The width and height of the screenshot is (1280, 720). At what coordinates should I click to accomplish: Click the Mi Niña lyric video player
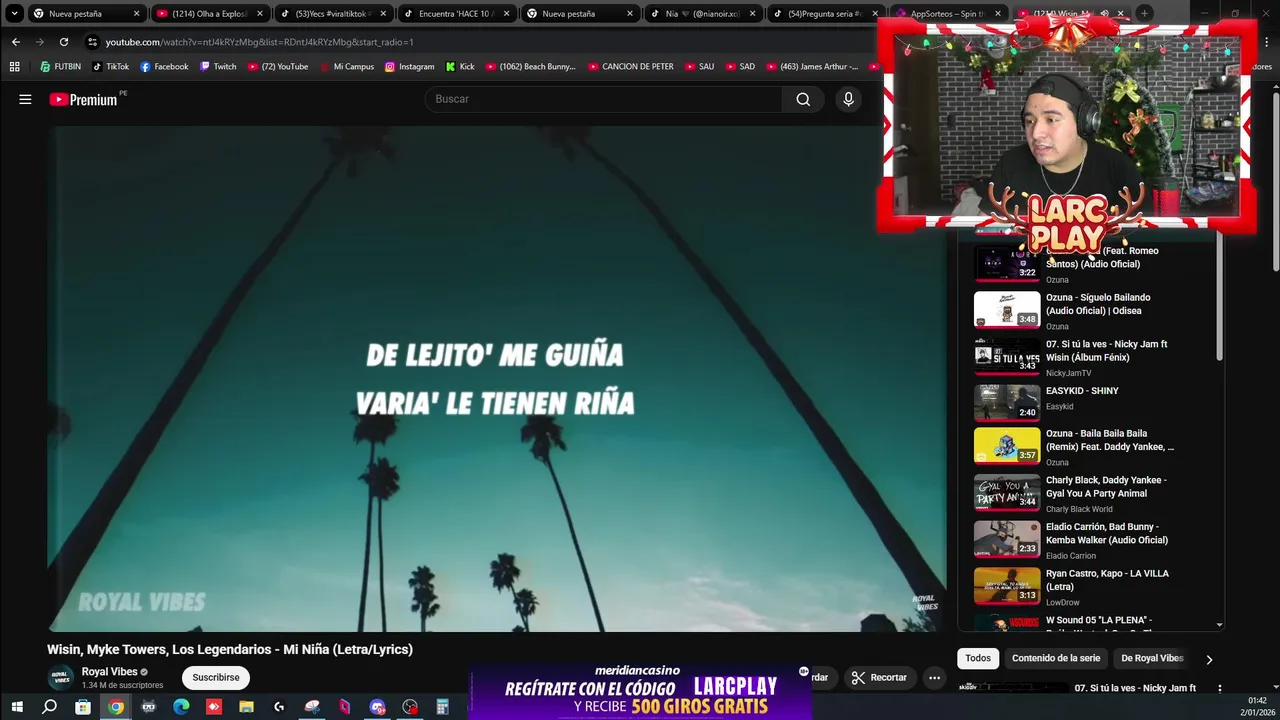tap(497, 379)
